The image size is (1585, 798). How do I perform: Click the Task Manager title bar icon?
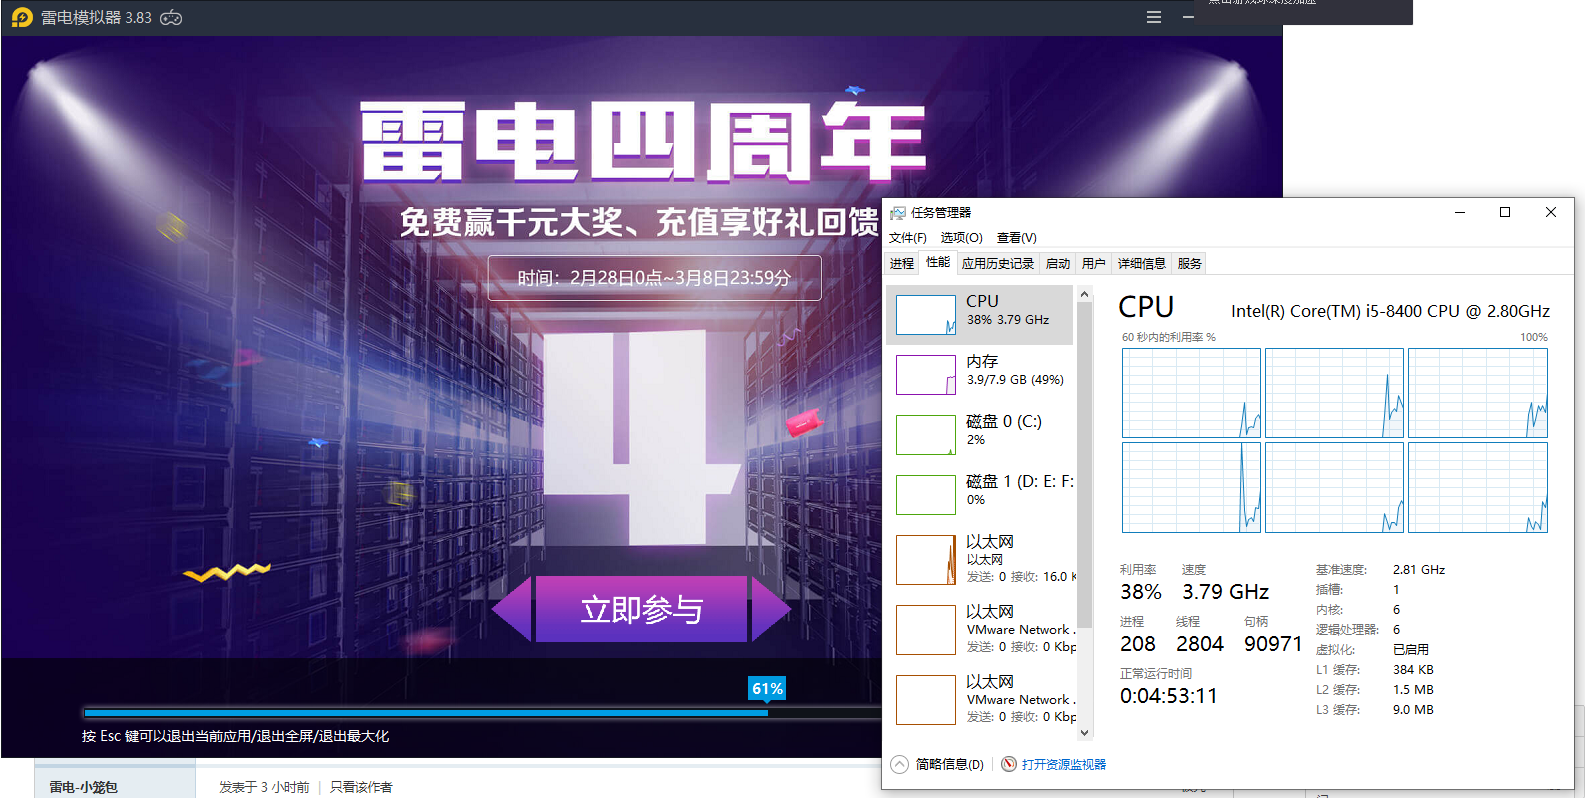click(x=897, y=213)
